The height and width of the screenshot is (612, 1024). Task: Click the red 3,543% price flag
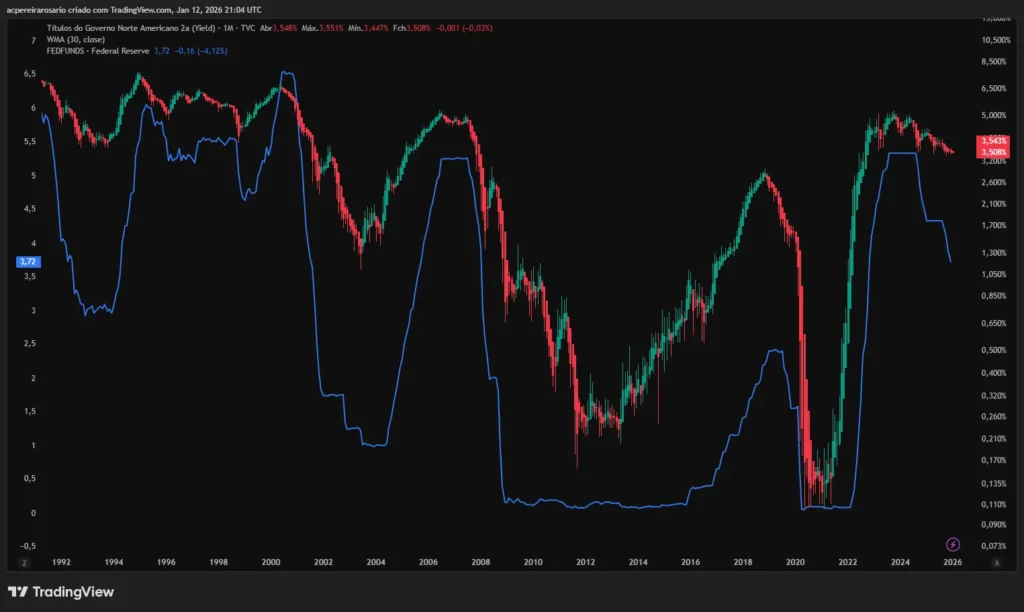(x=995, y=141)
